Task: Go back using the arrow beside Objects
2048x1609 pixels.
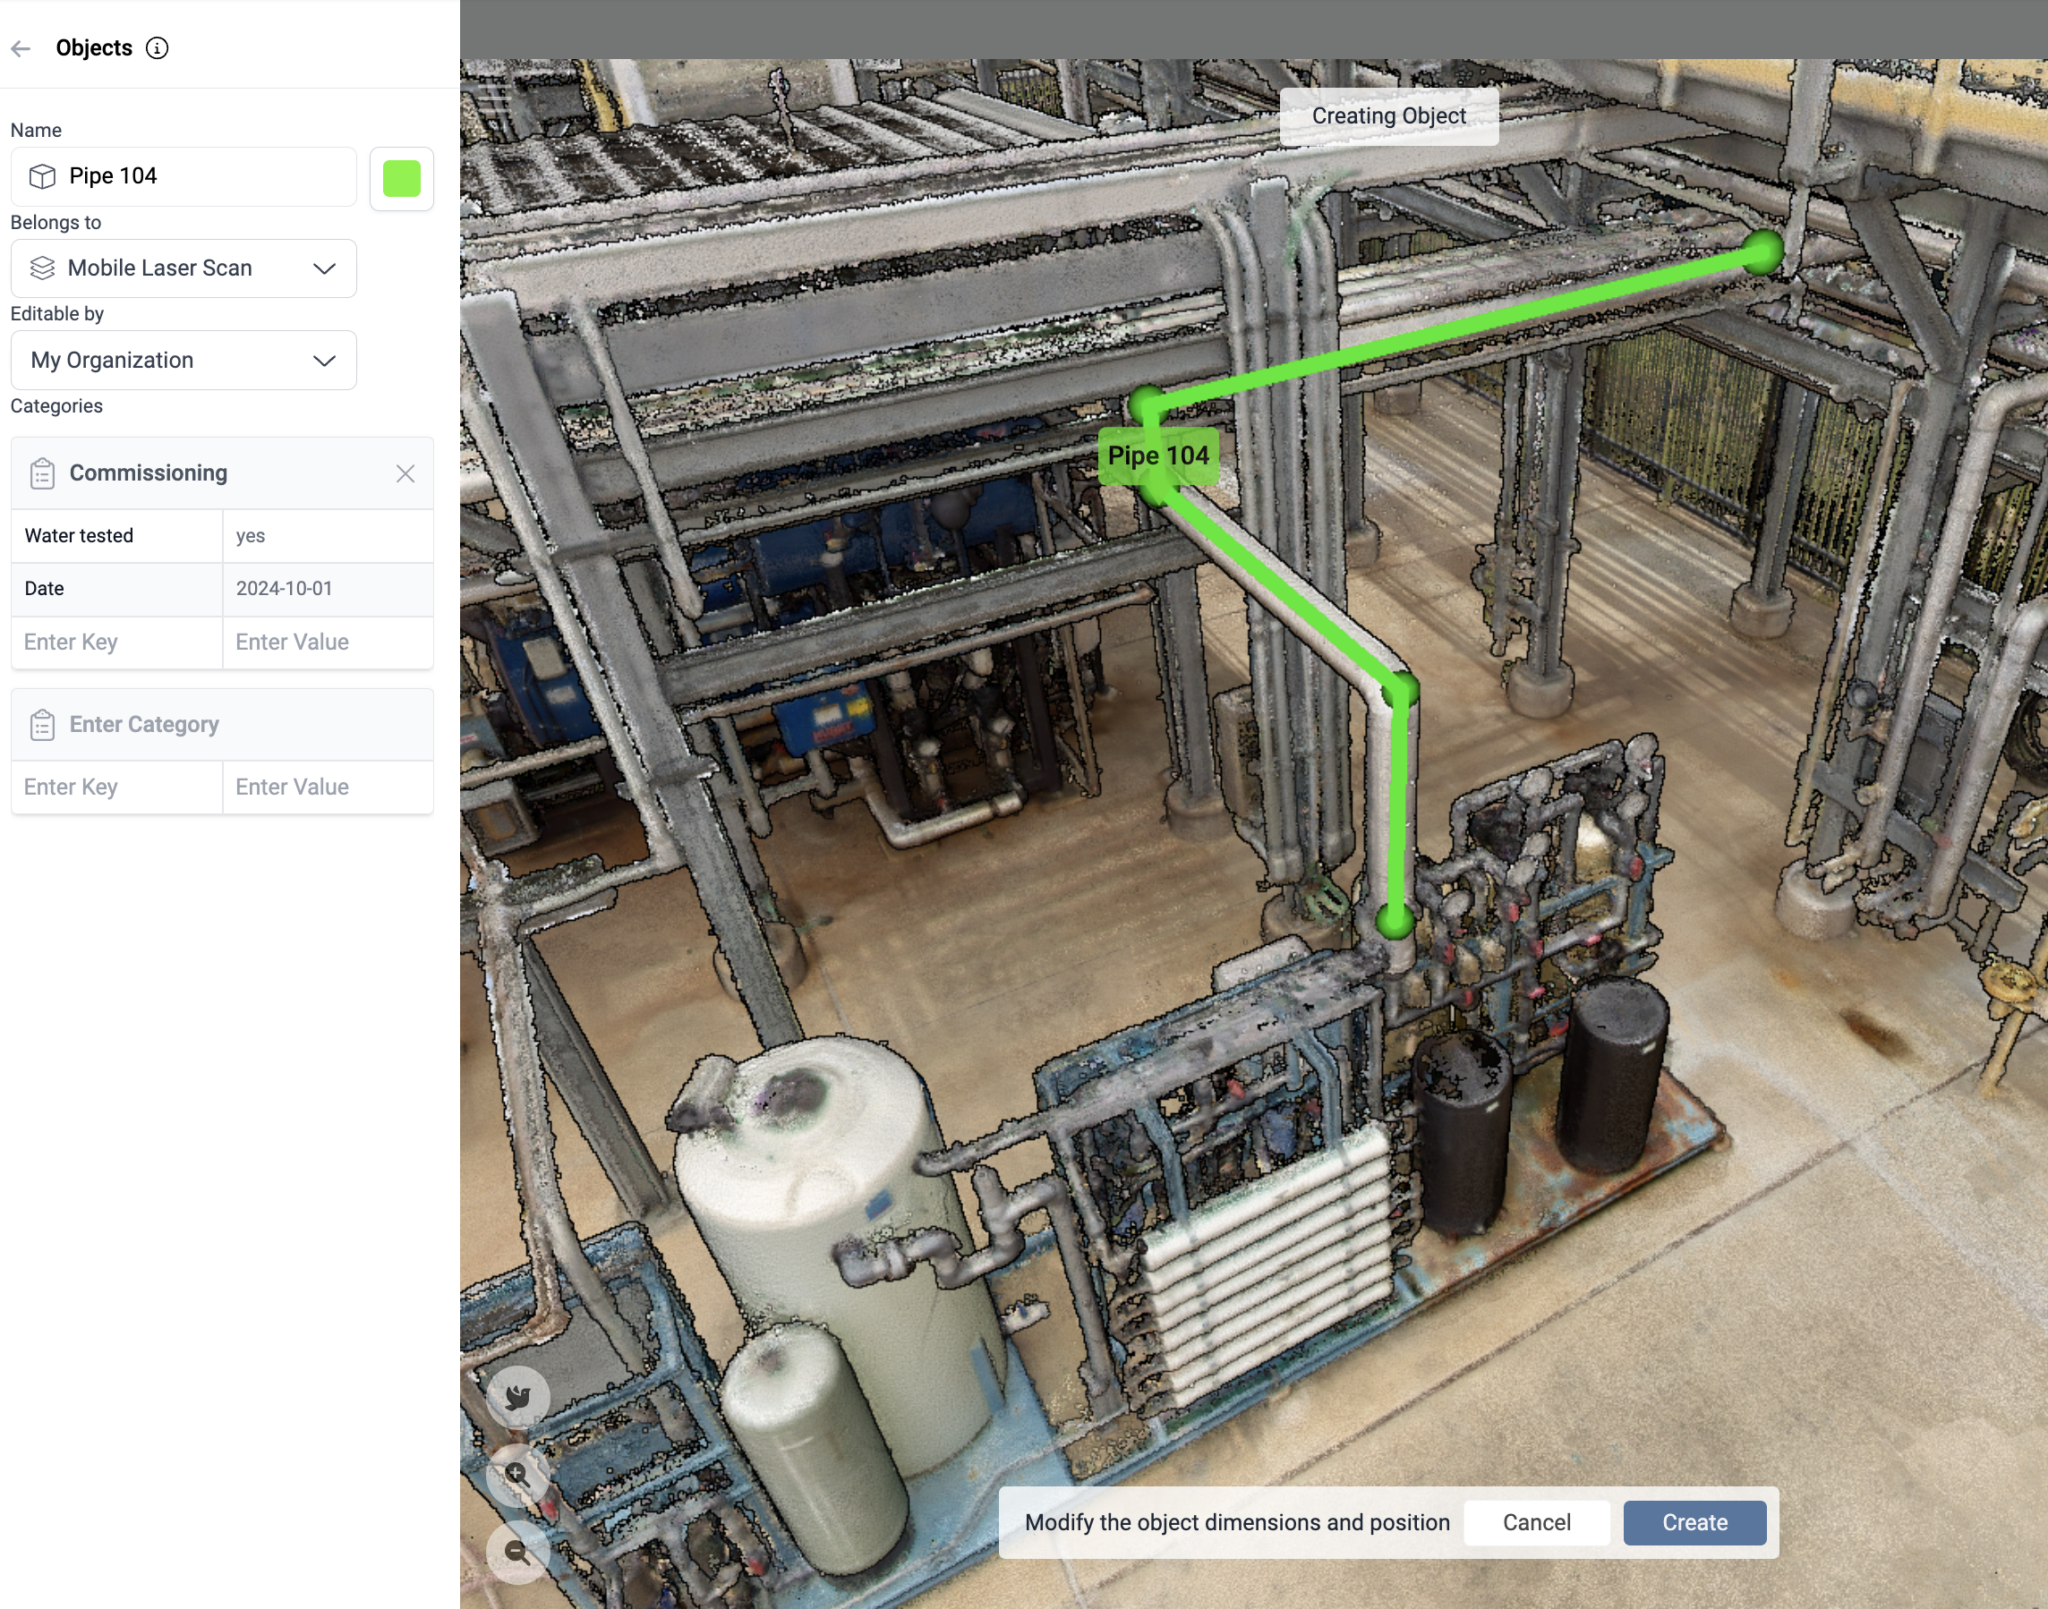Action: click(x=21, y=48)
